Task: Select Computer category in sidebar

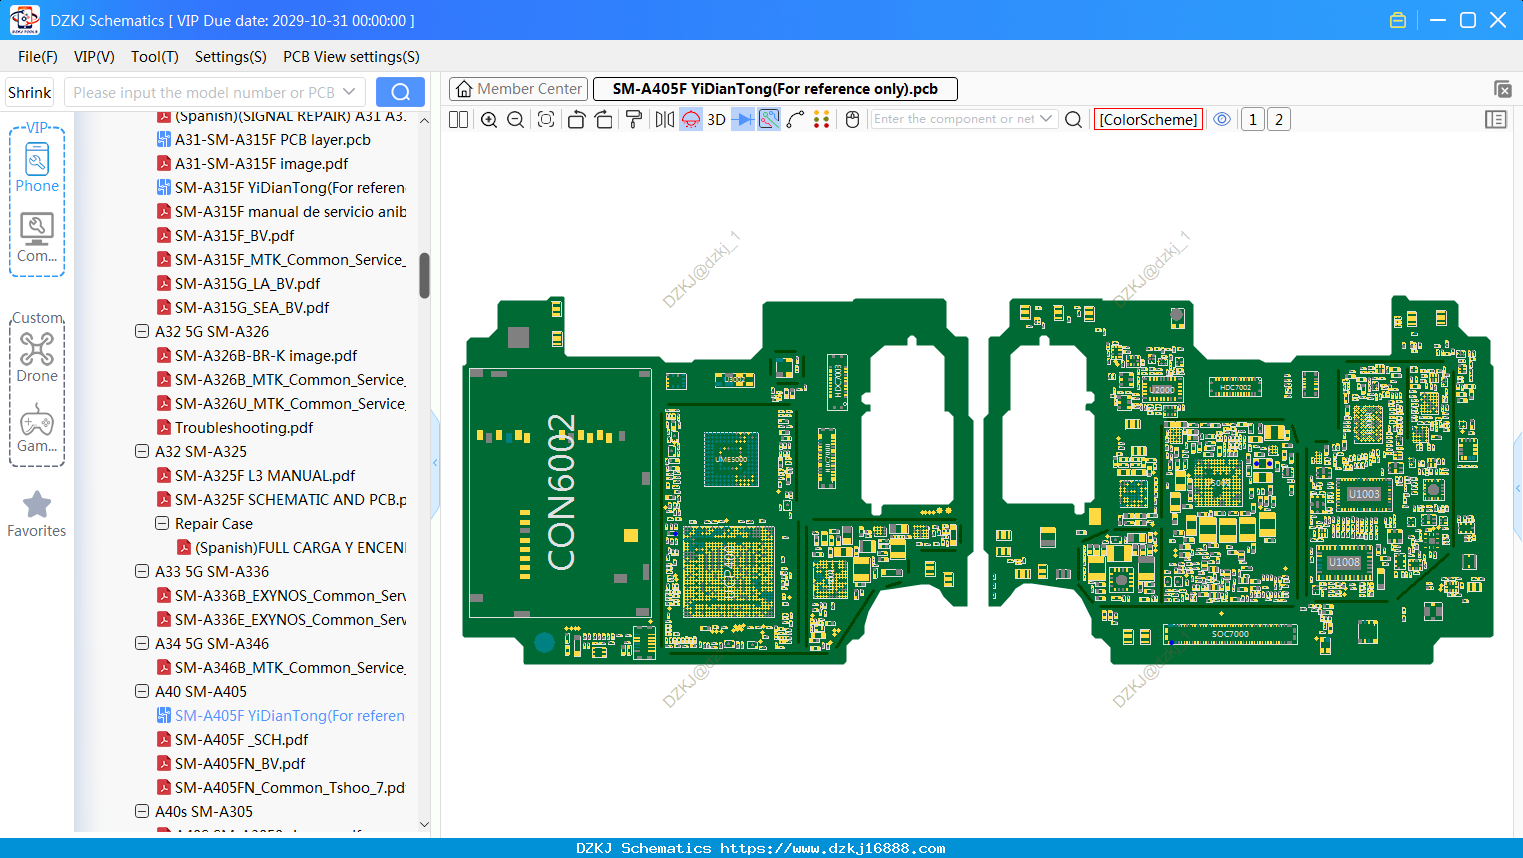Action: pos(37,237)
